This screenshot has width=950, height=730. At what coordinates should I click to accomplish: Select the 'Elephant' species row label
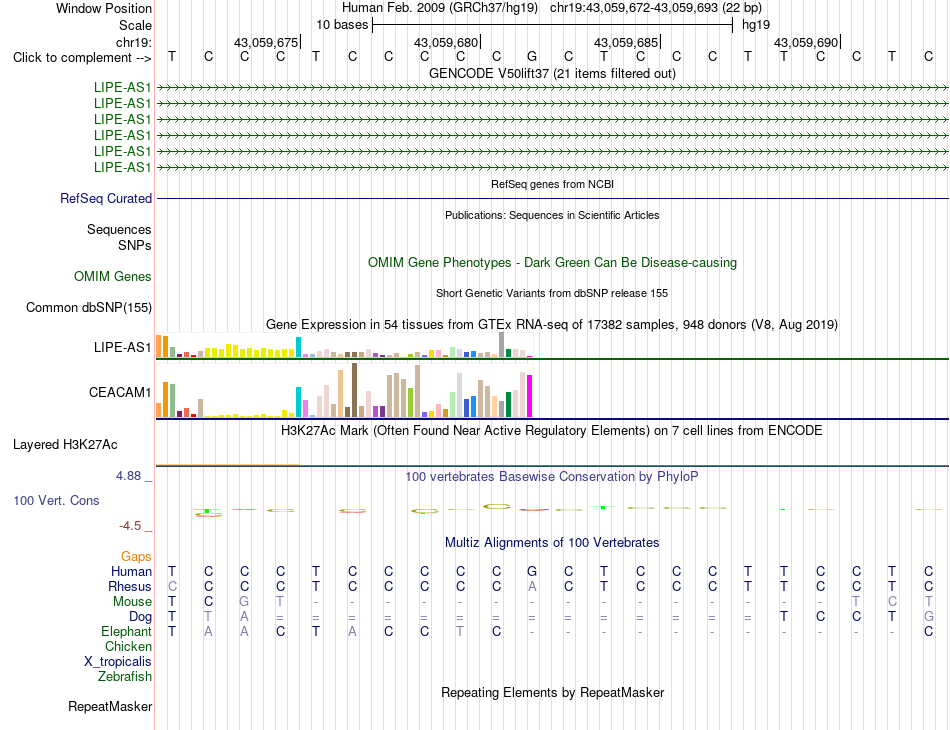click(126, 631)
